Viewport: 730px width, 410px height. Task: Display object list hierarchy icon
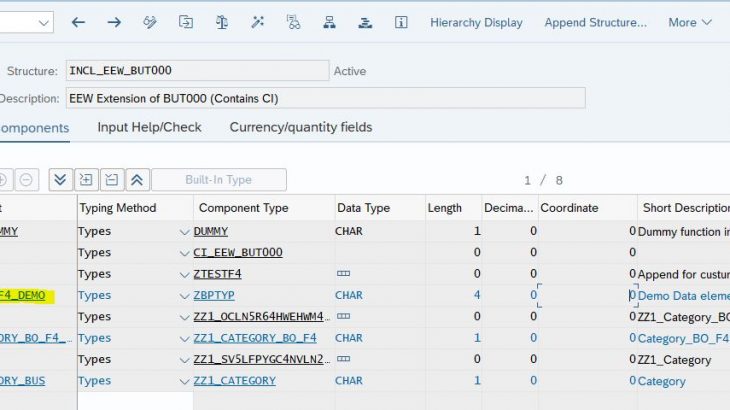click(329, 22)
